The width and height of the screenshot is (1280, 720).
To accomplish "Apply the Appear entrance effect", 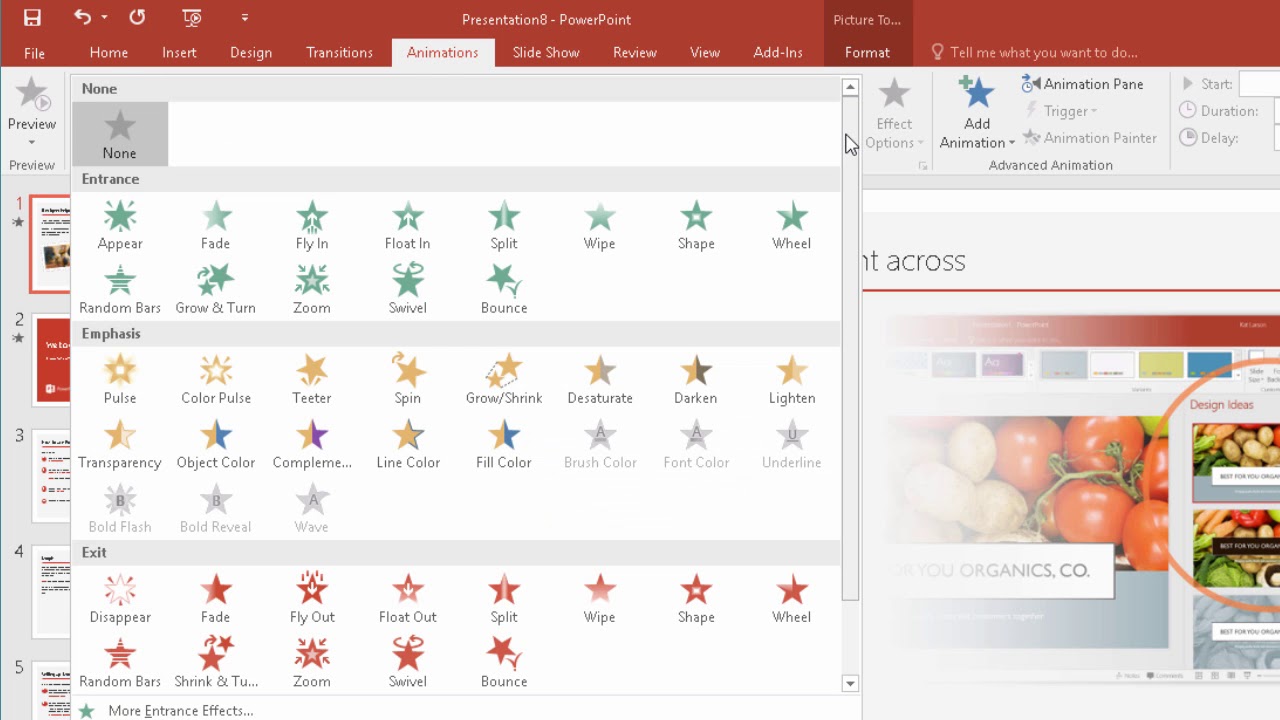I will click(x=120, y=226).
